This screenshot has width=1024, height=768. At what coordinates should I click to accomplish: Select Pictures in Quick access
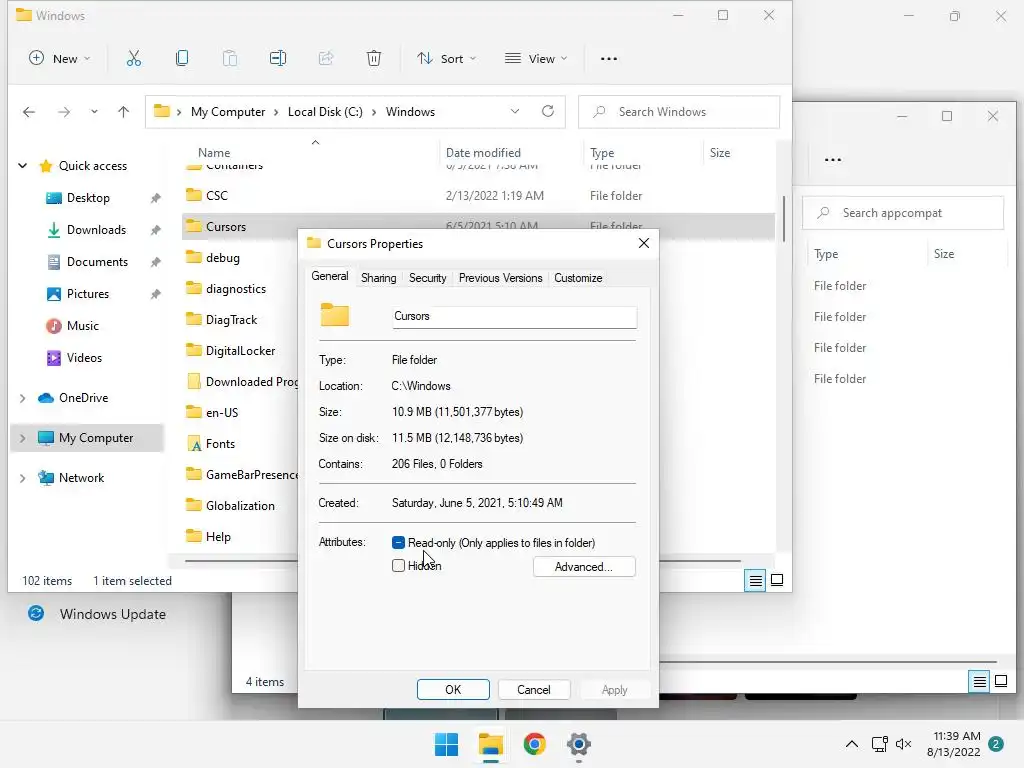coord(88,294)
